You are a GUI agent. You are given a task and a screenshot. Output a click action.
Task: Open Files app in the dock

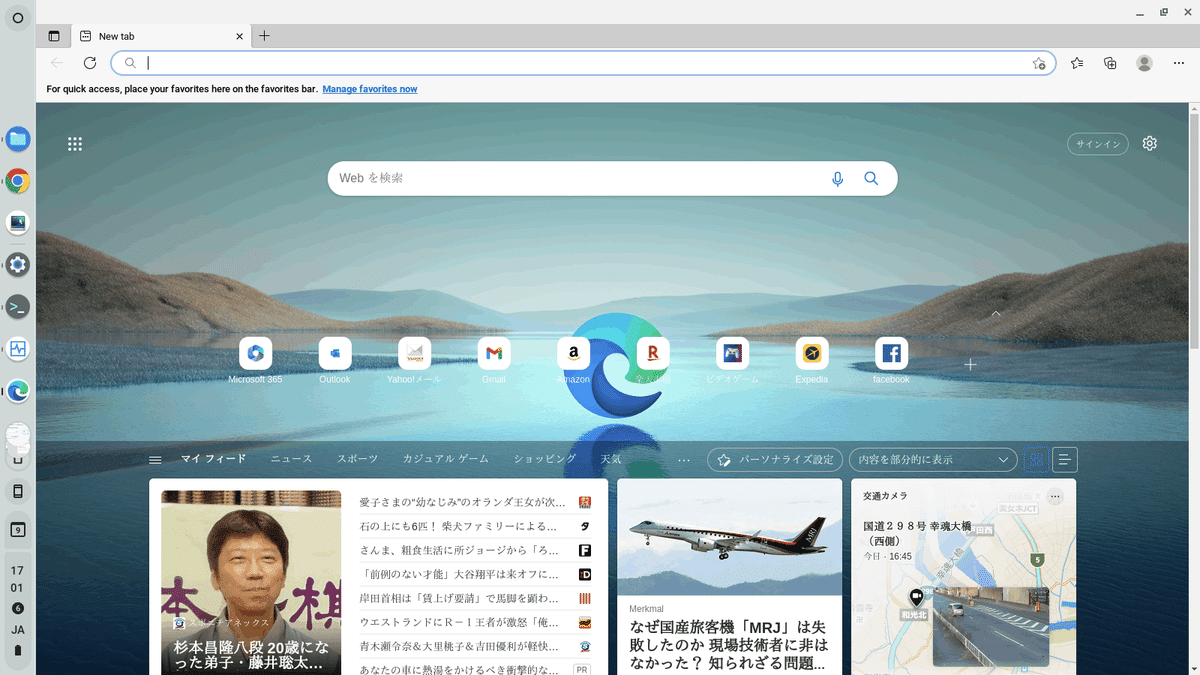coord(17,139)
